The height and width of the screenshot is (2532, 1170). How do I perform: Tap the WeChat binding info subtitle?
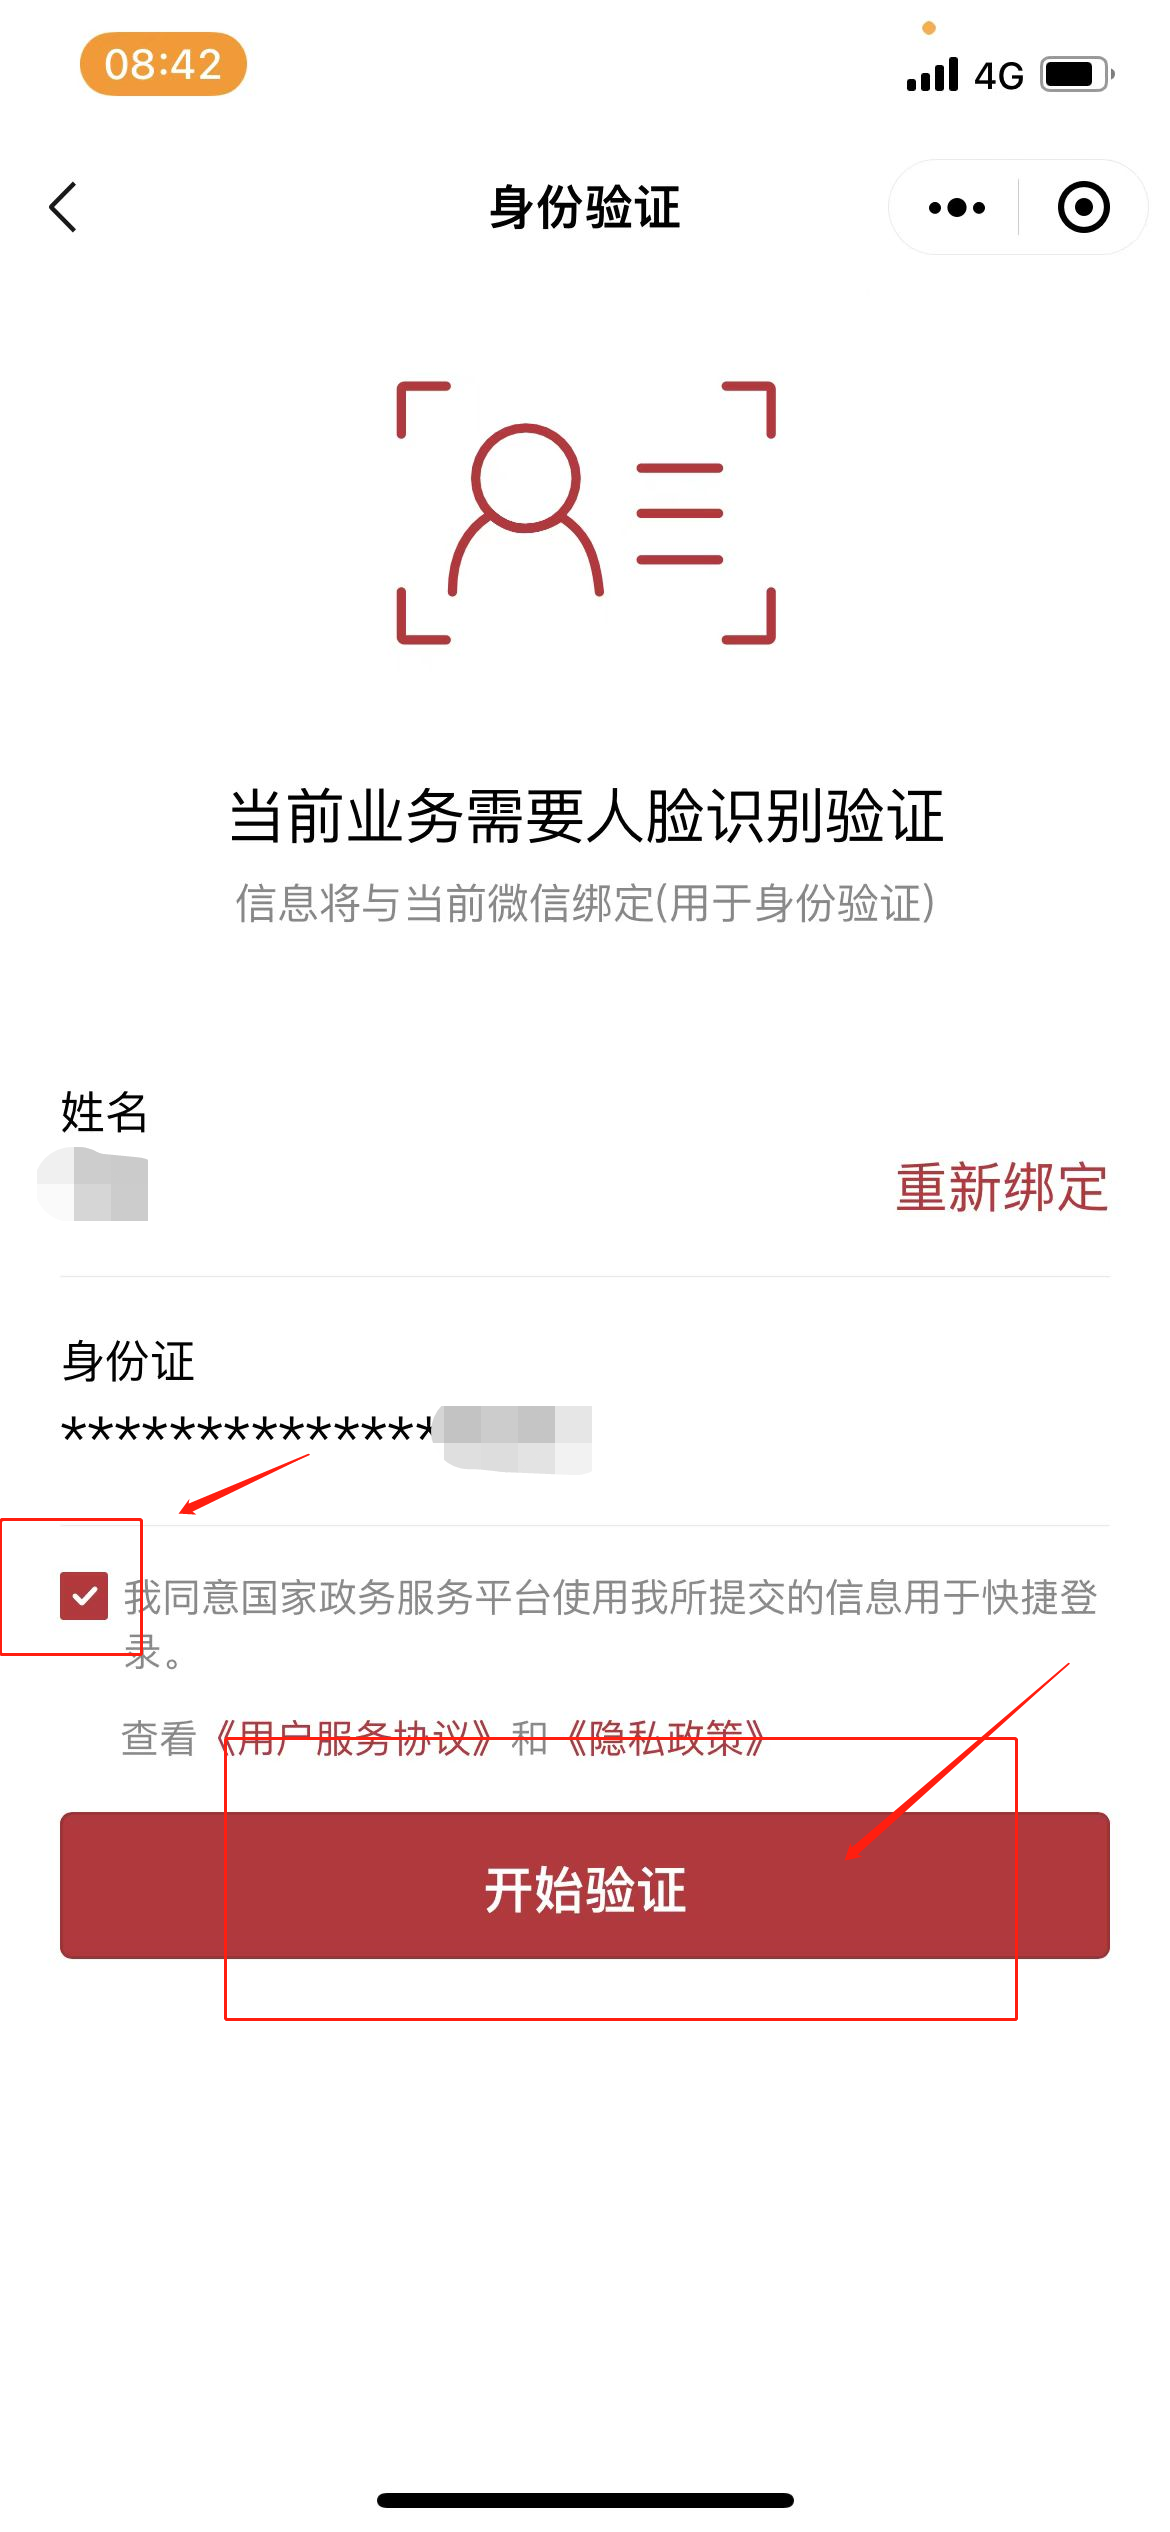click(x=586, y=903)
